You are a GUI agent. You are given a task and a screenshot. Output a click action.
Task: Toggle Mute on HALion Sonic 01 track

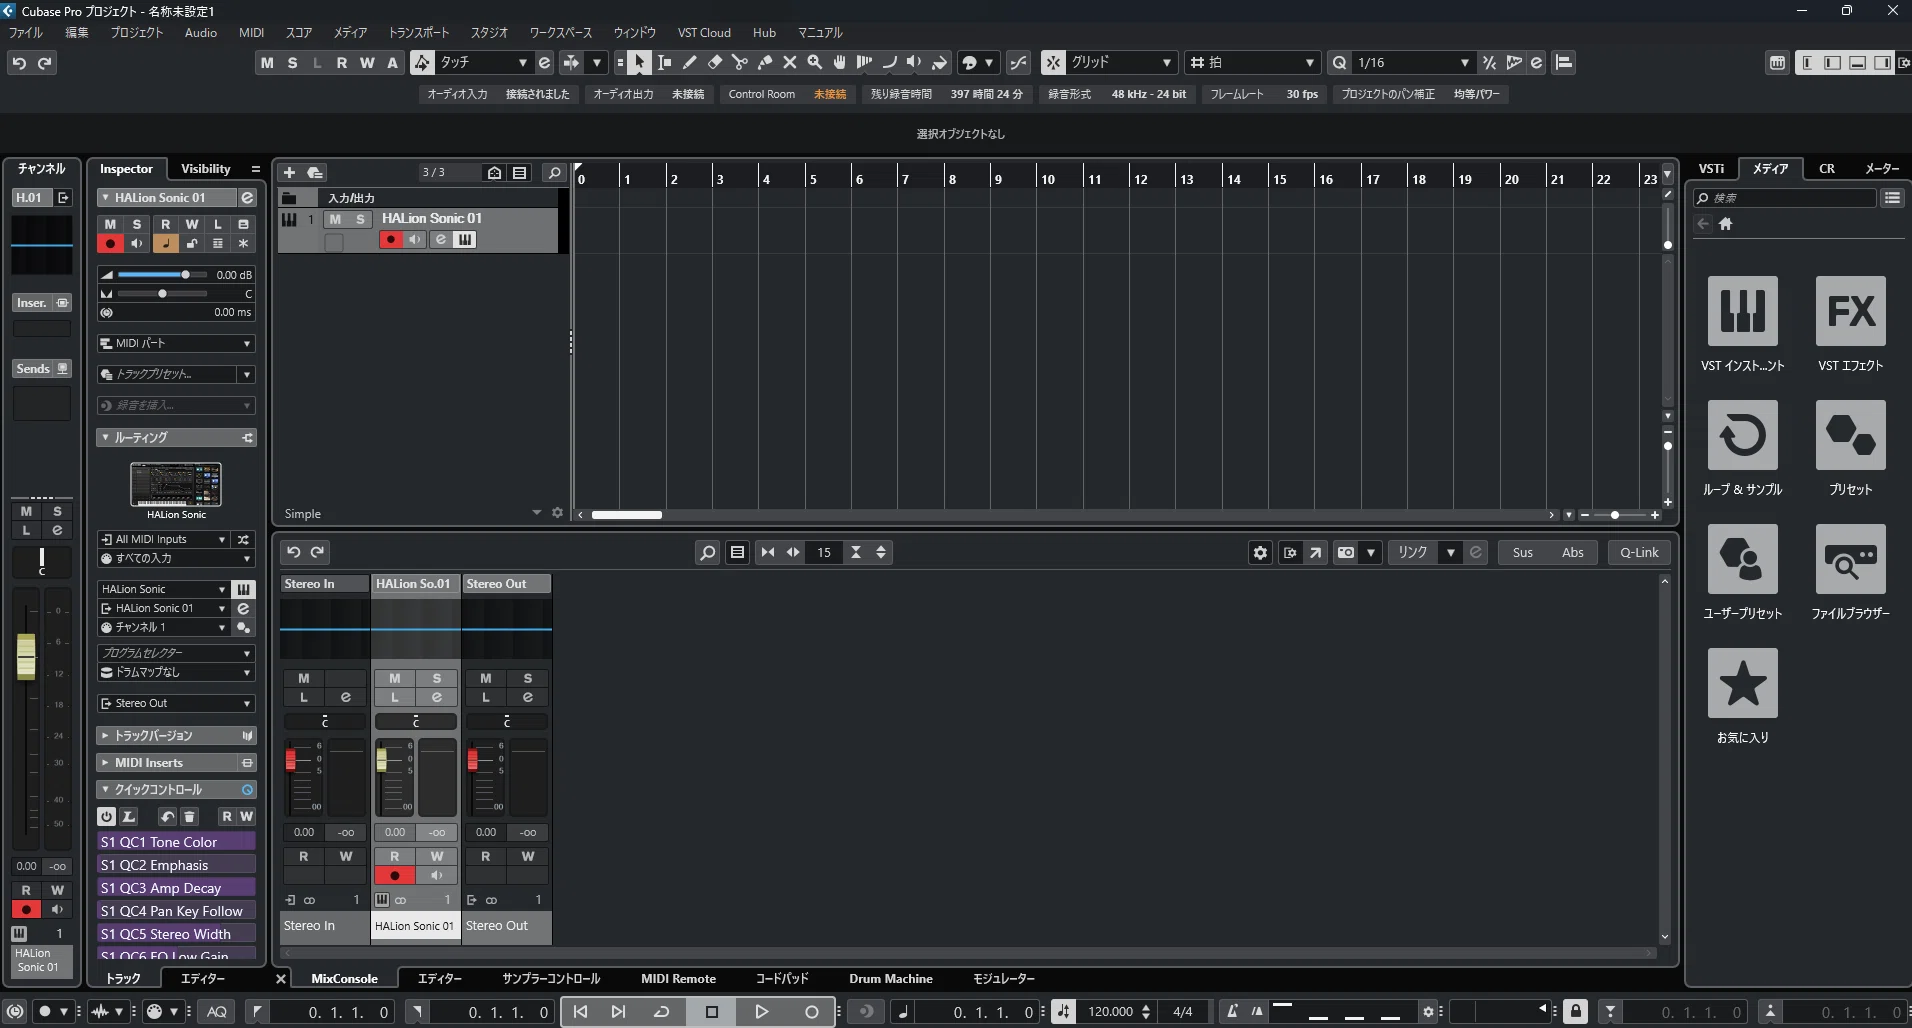pos(335,219)
